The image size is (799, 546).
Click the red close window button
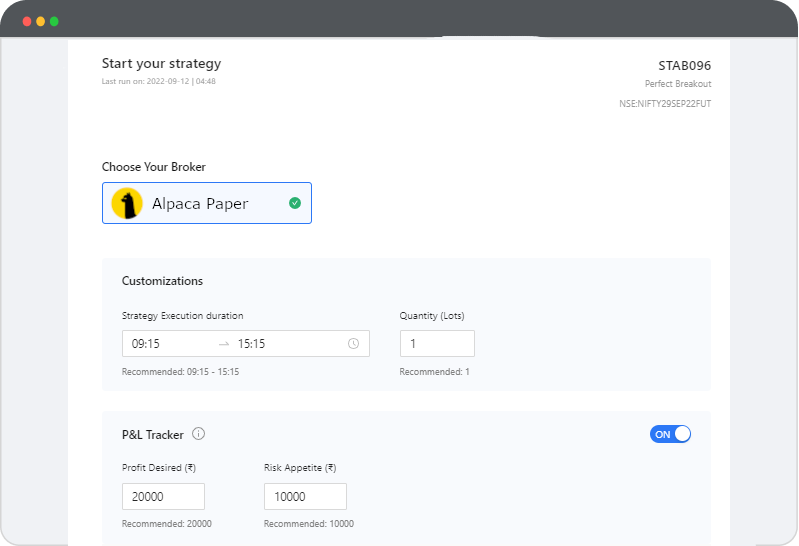point(27,21)
